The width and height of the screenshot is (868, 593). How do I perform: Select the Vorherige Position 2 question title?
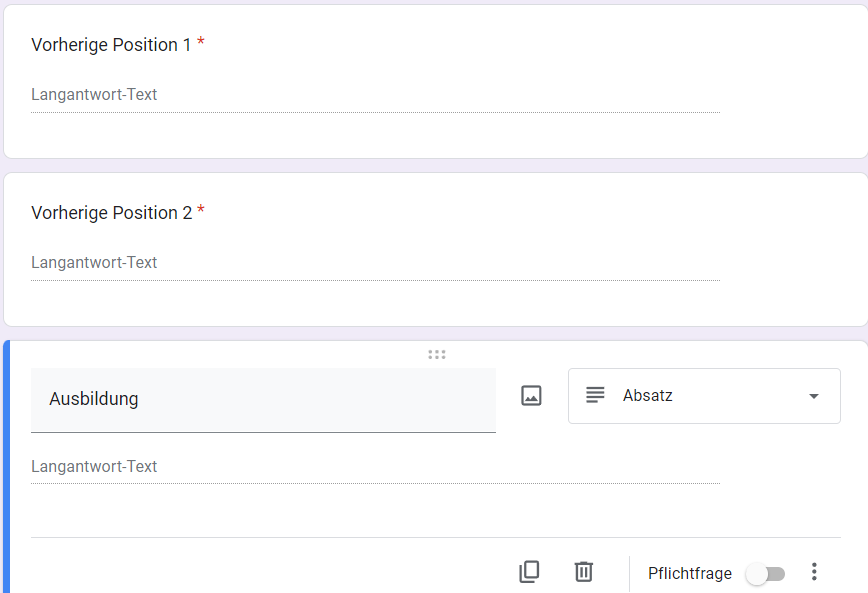(x=111, y=213)
